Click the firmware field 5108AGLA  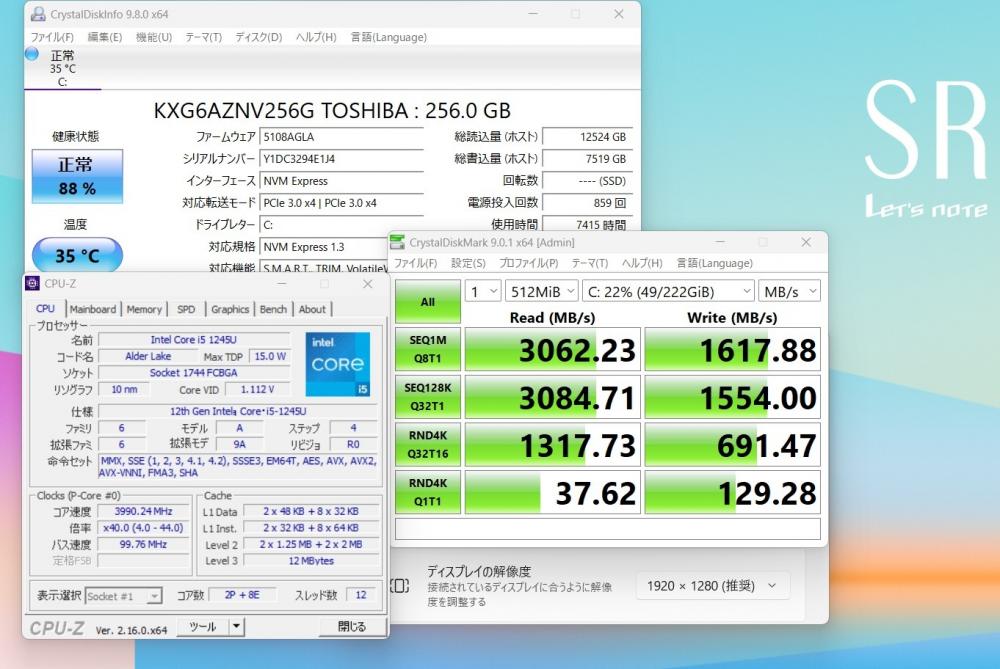click(342, 136)
